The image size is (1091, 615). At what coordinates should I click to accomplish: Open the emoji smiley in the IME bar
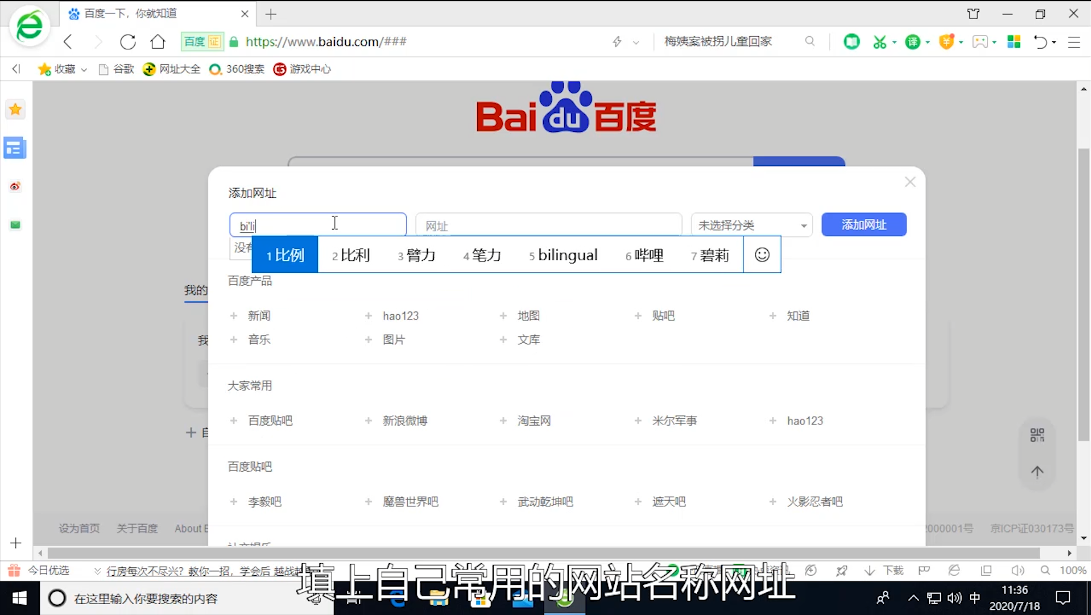tap(762, 255)
